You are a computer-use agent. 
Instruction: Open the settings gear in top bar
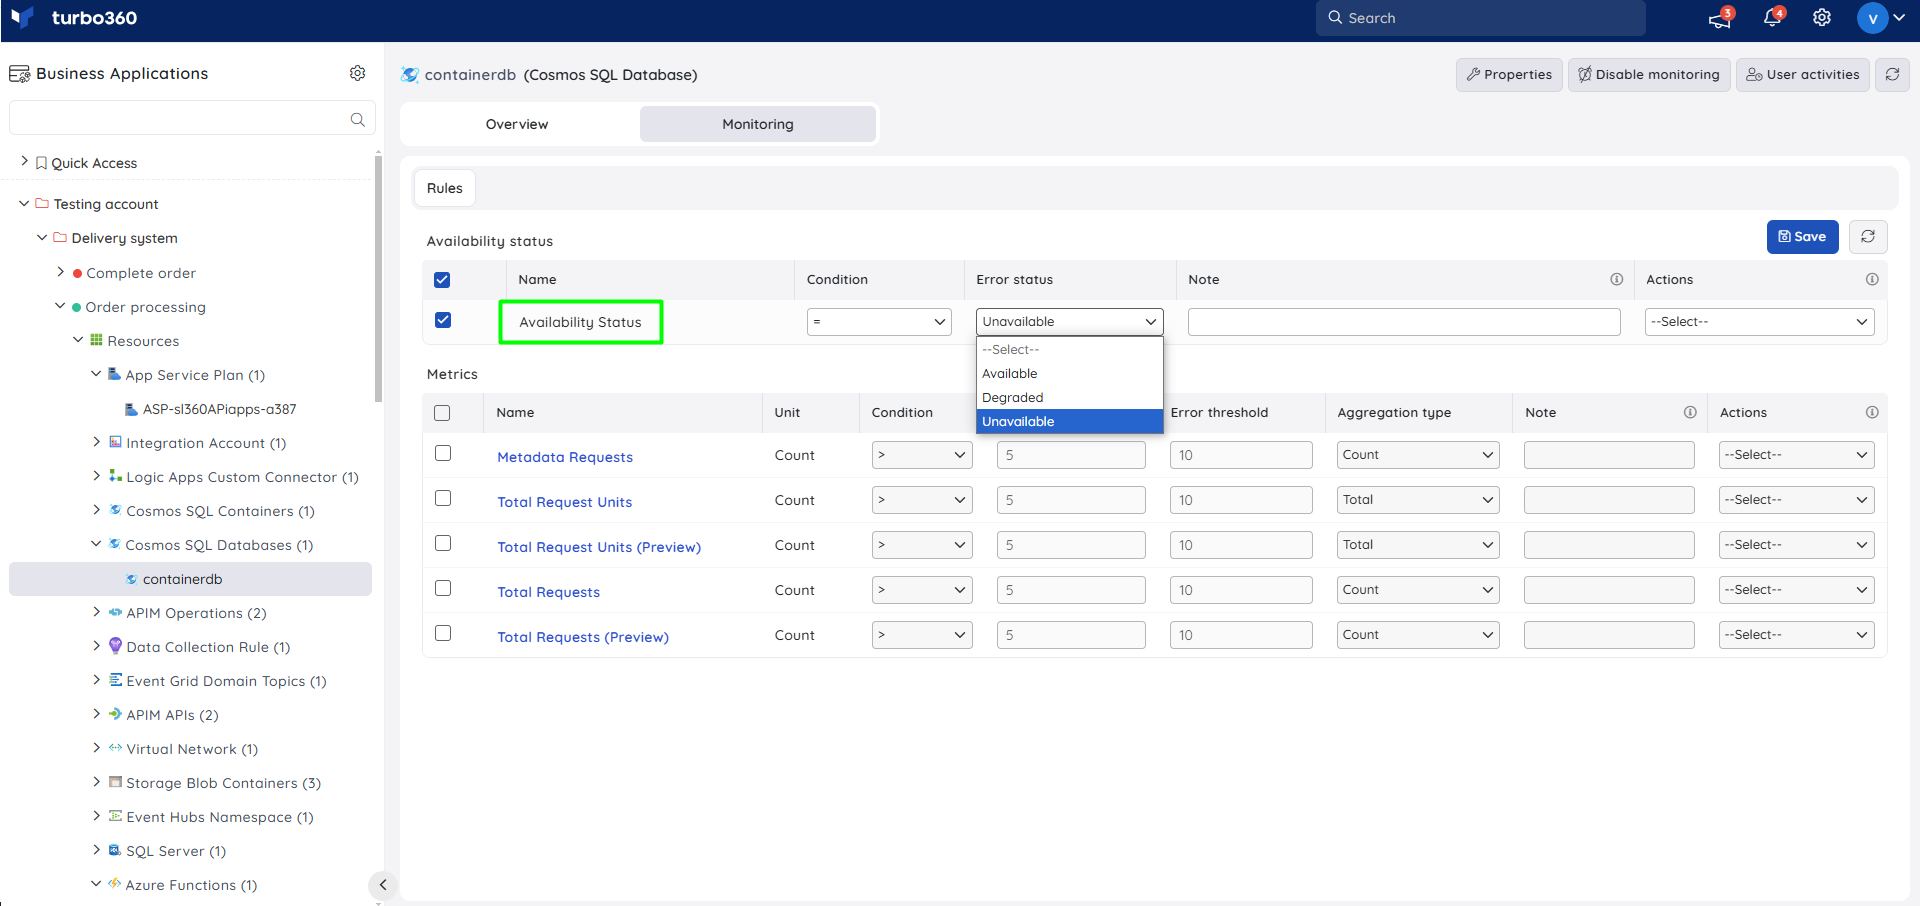point(1822,17)
